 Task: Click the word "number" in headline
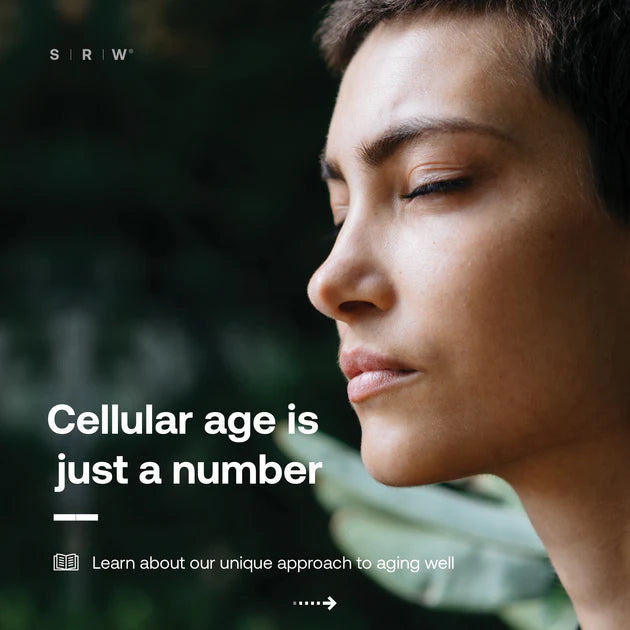coord(248,468)
